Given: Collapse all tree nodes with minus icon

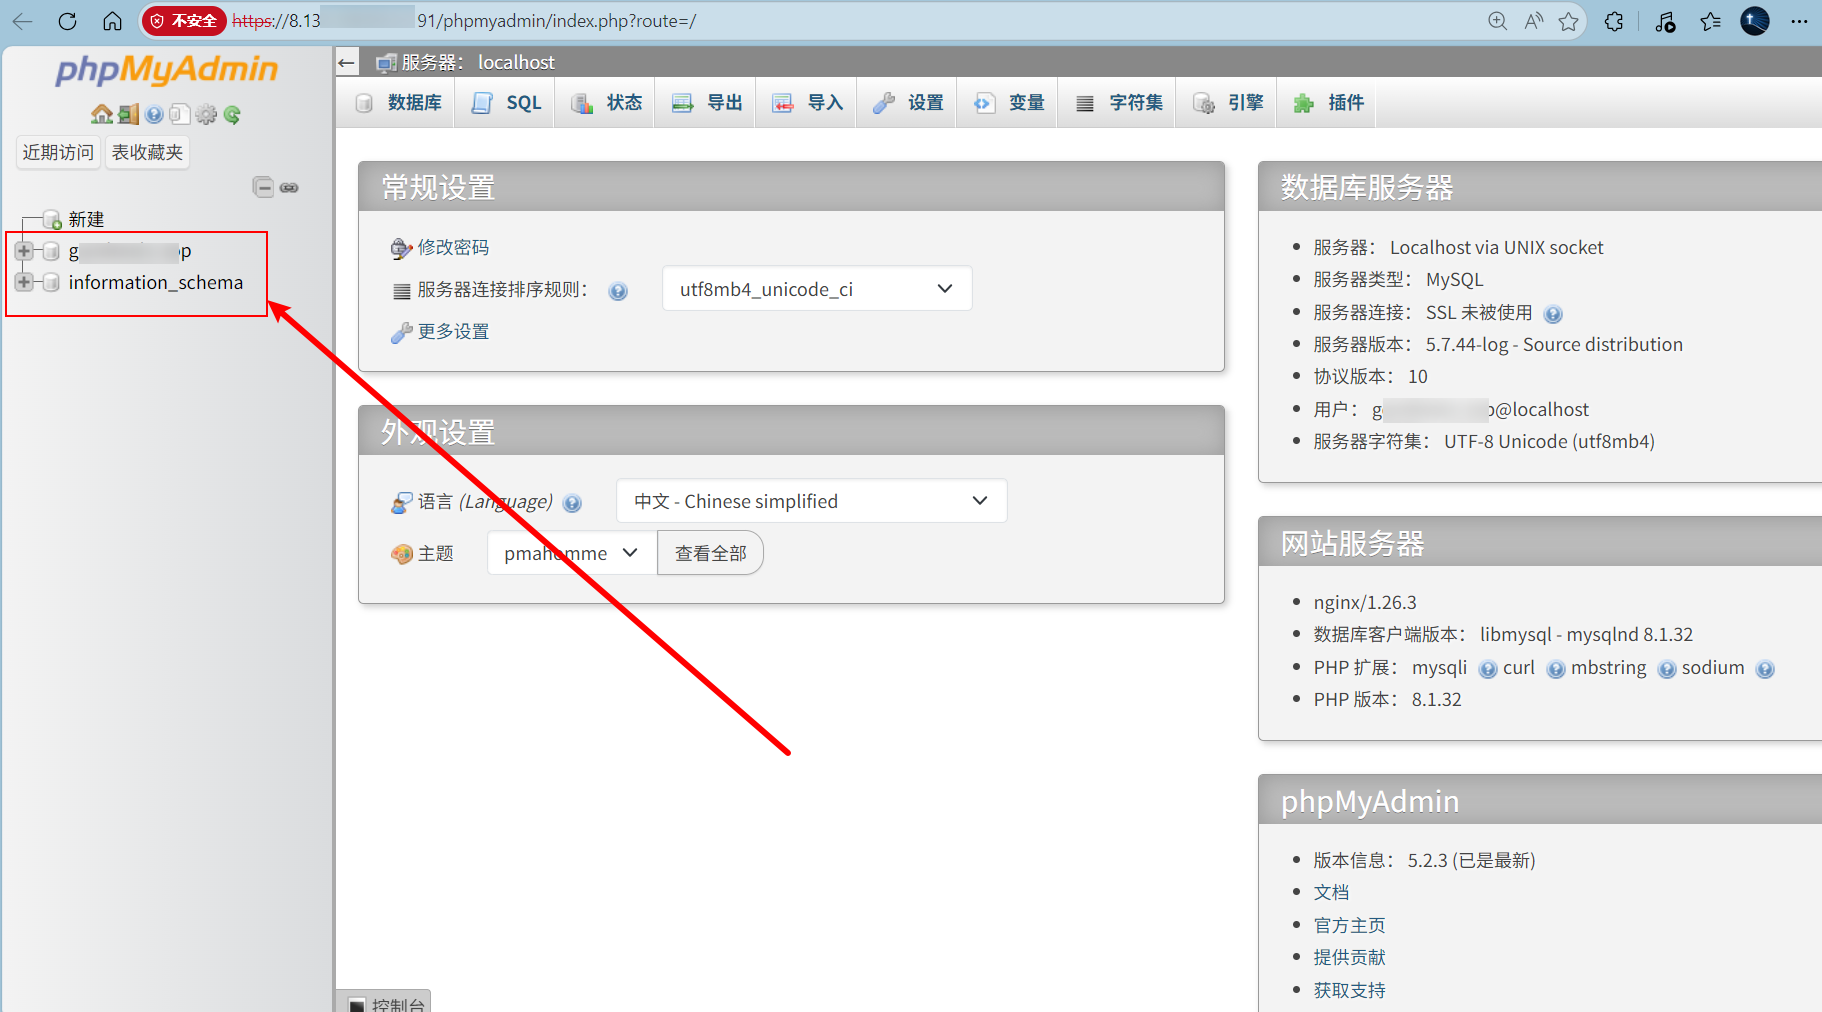Looking at the screenshot, I should [x=263, y=187].
